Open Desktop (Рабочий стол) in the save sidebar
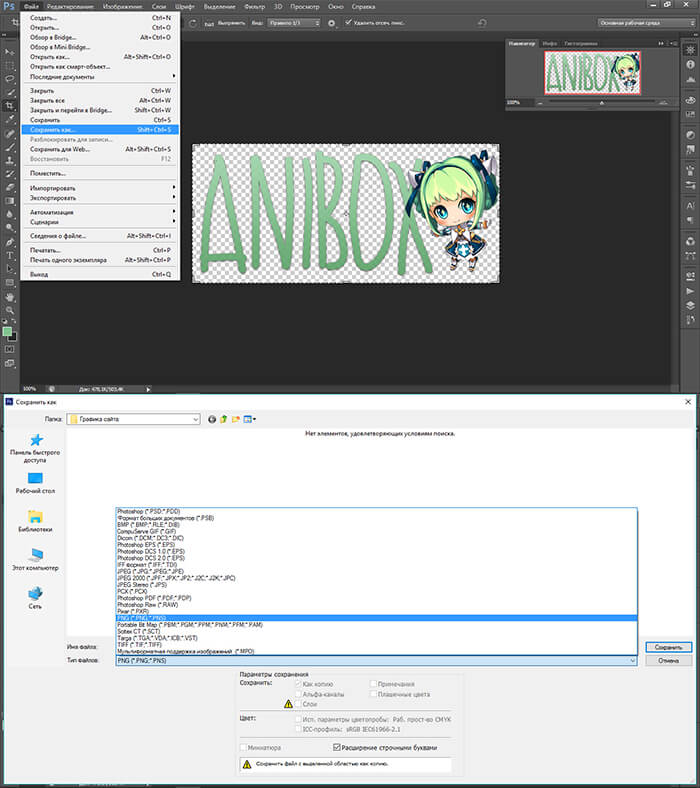The height and width of the screenshot is (788, 700). [35, 483]
